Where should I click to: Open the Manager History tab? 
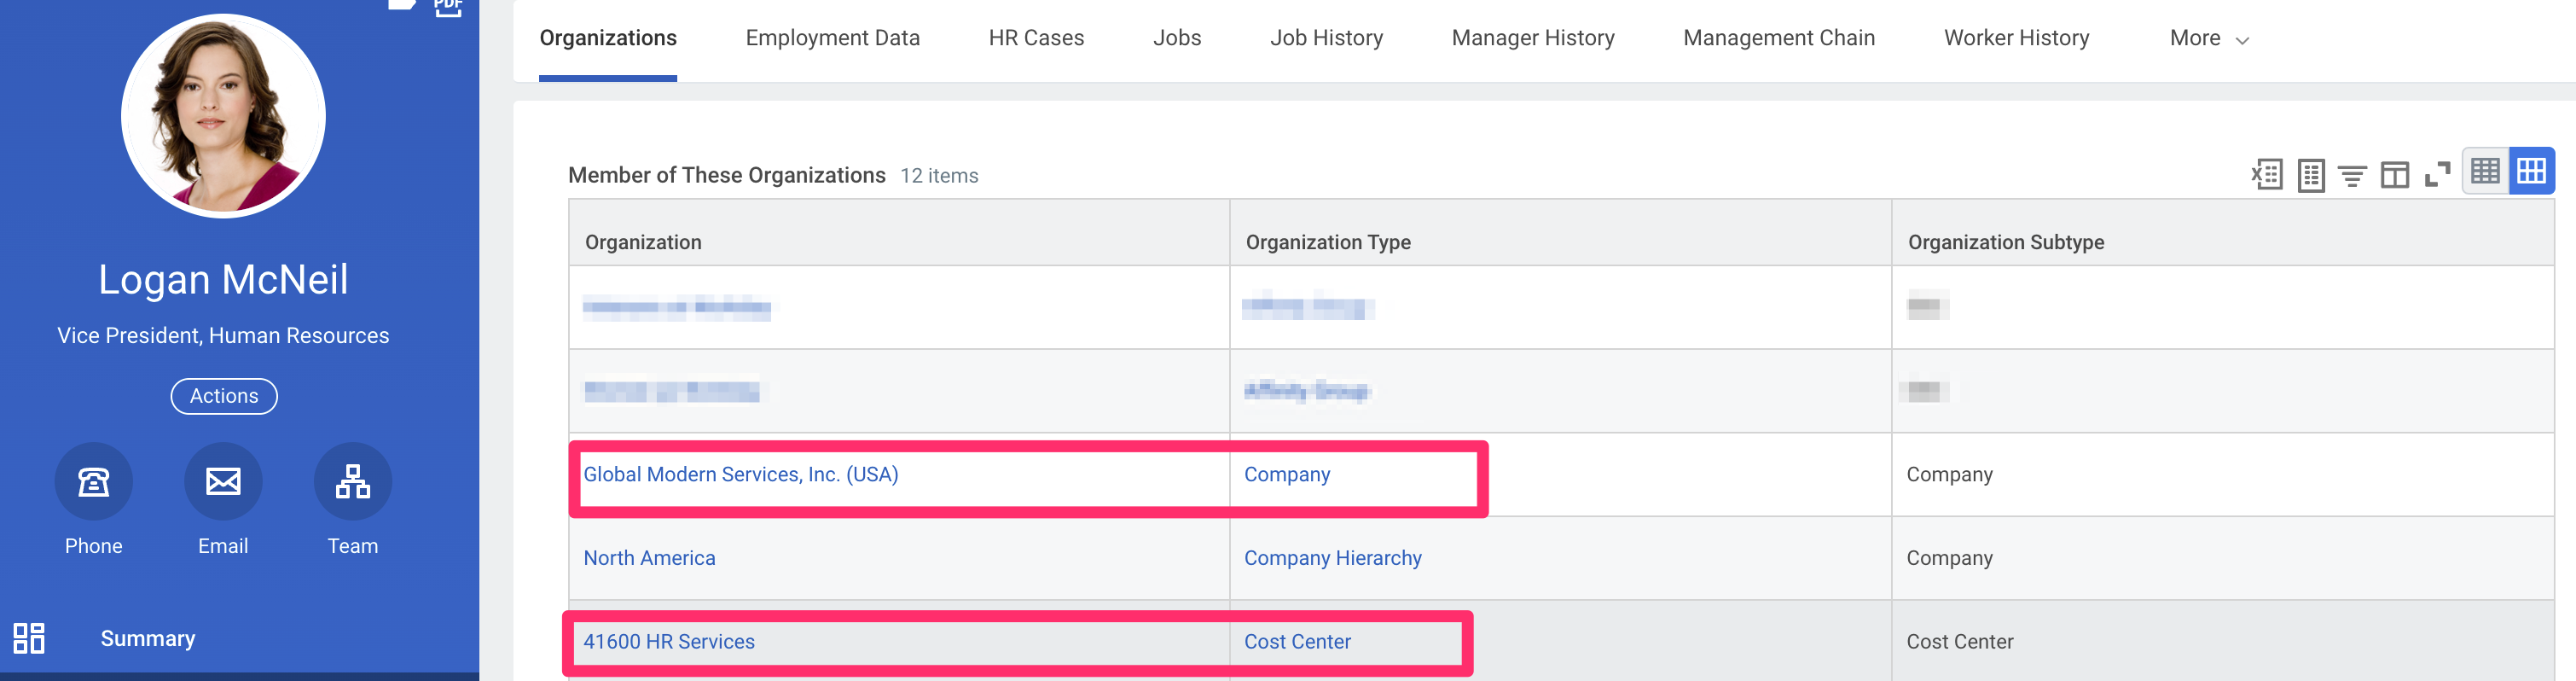pos(1533,38)
